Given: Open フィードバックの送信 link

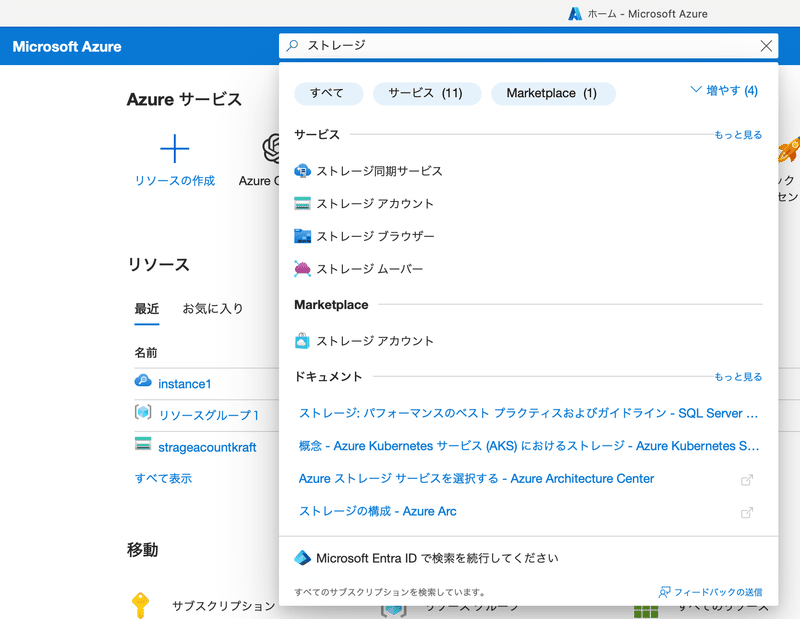Looking at the screenshot, I should point(718,592).
